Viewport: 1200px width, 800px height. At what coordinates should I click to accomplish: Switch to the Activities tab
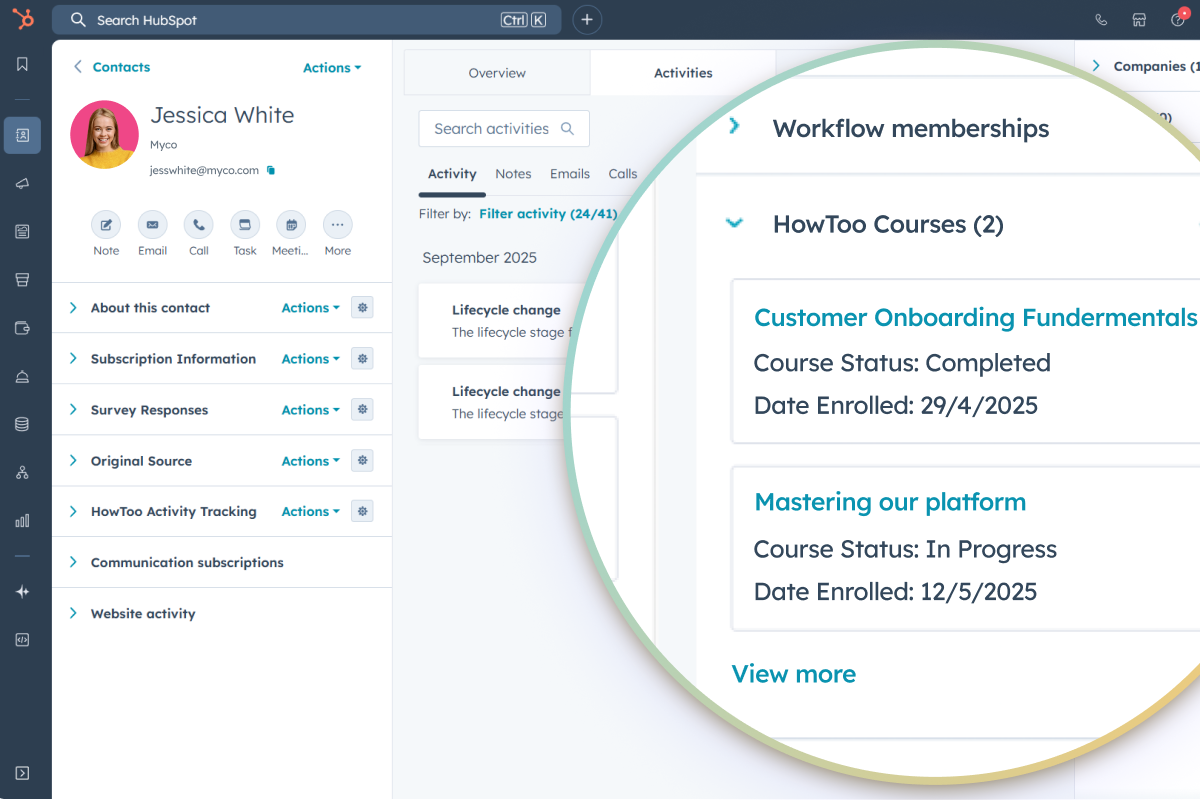[x=683, y=73]
